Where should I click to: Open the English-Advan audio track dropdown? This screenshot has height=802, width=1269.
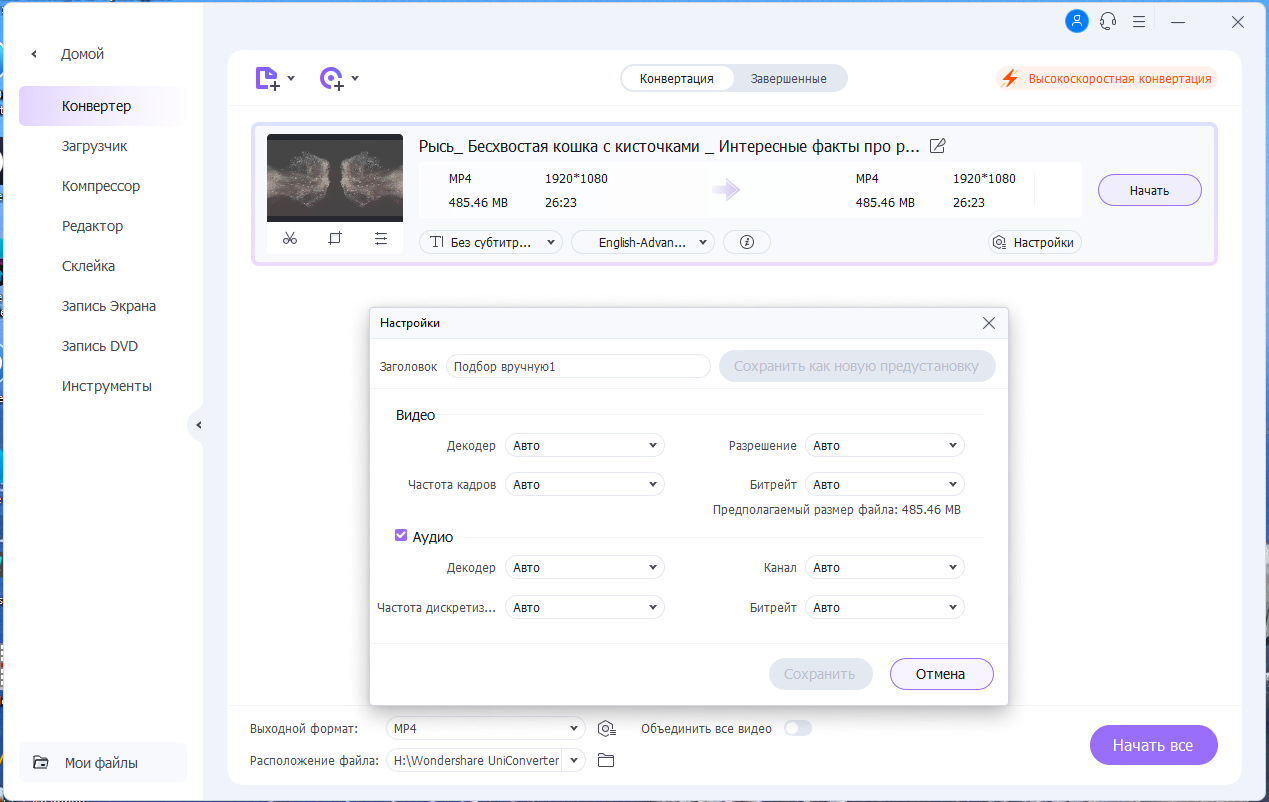pyautogui.click(x=643, y=242)
